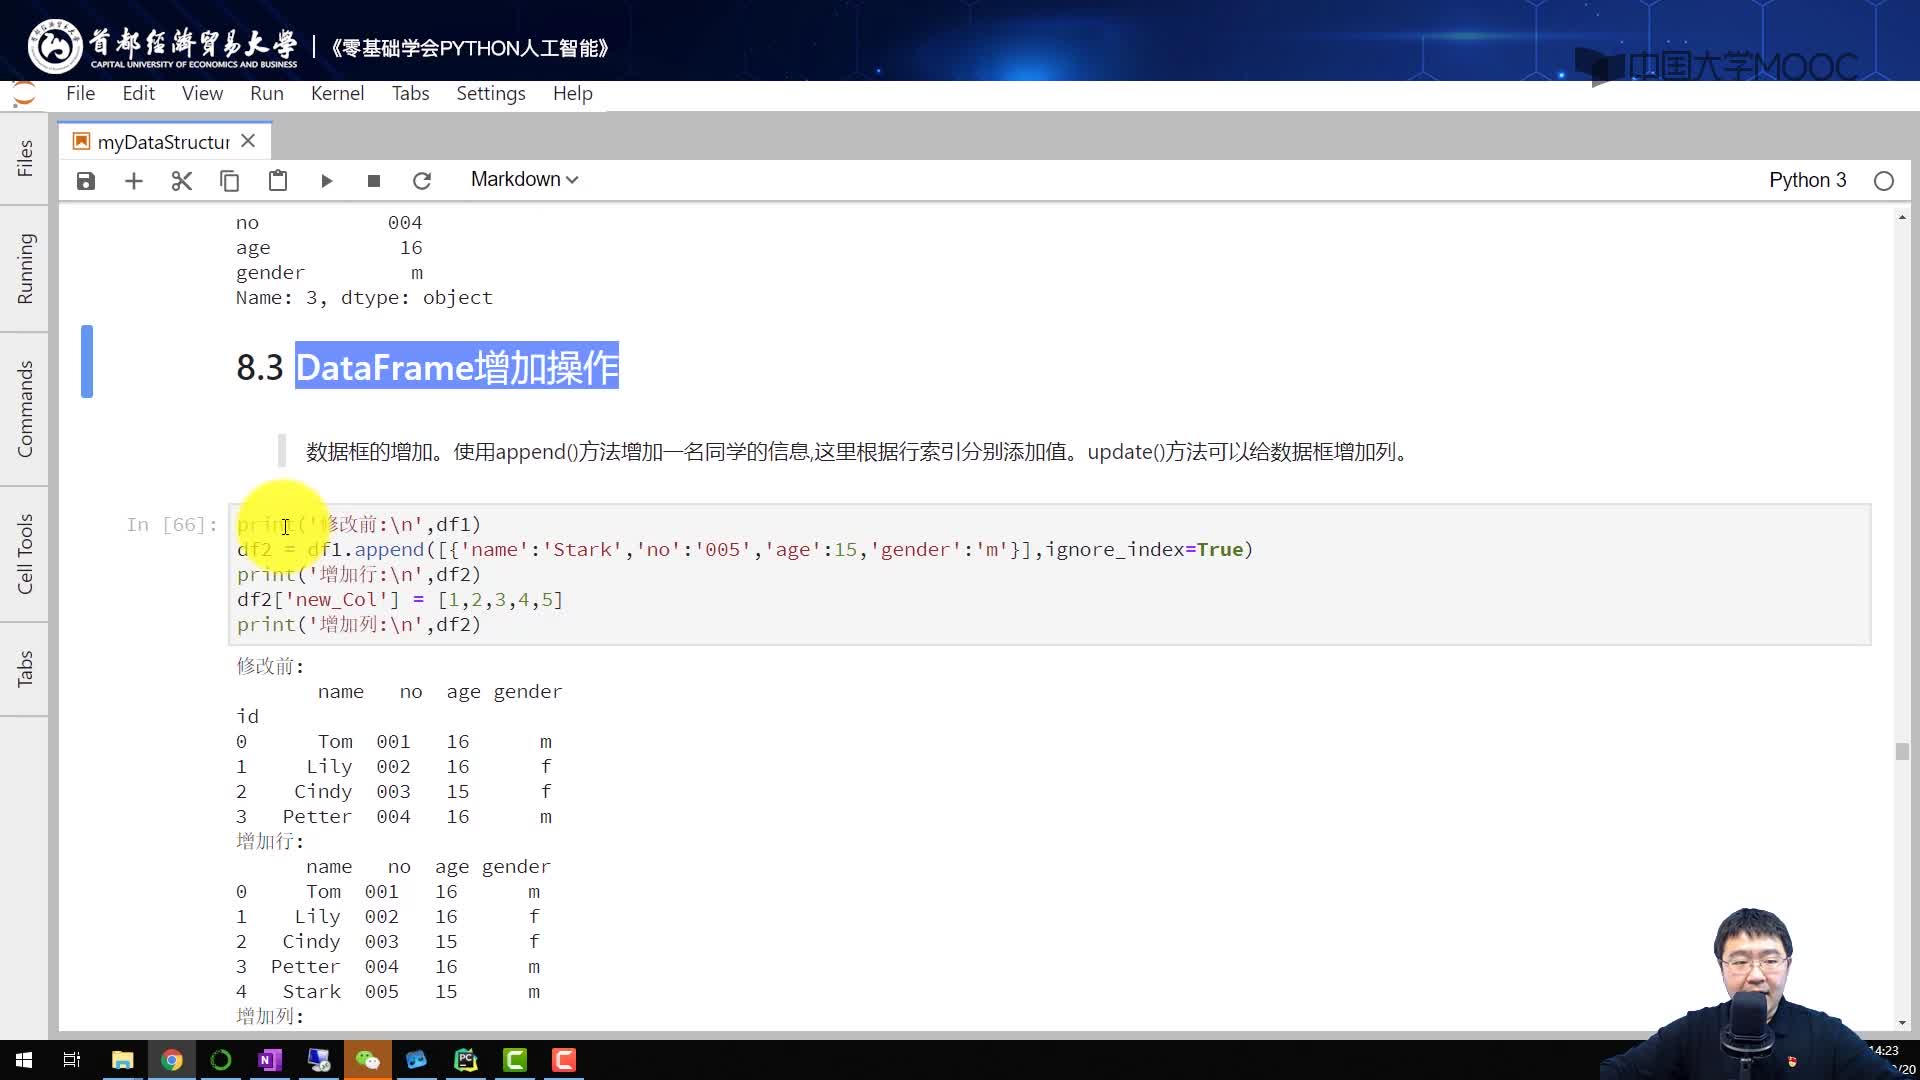Switch to the myDataStructur notebook tab
1920x1080 pixels.
click(163, 142)
